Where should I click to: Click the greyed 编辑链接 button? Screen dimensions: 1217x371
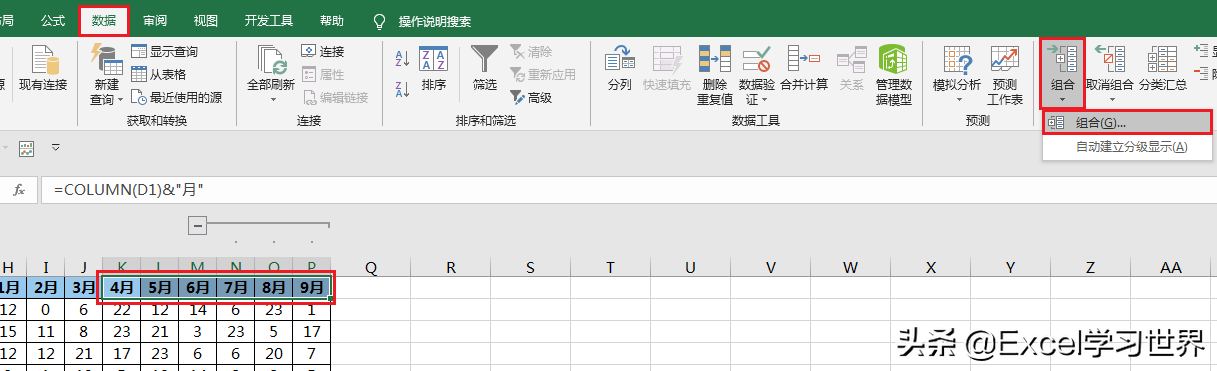pyautogui.click(x=335, y=97)
